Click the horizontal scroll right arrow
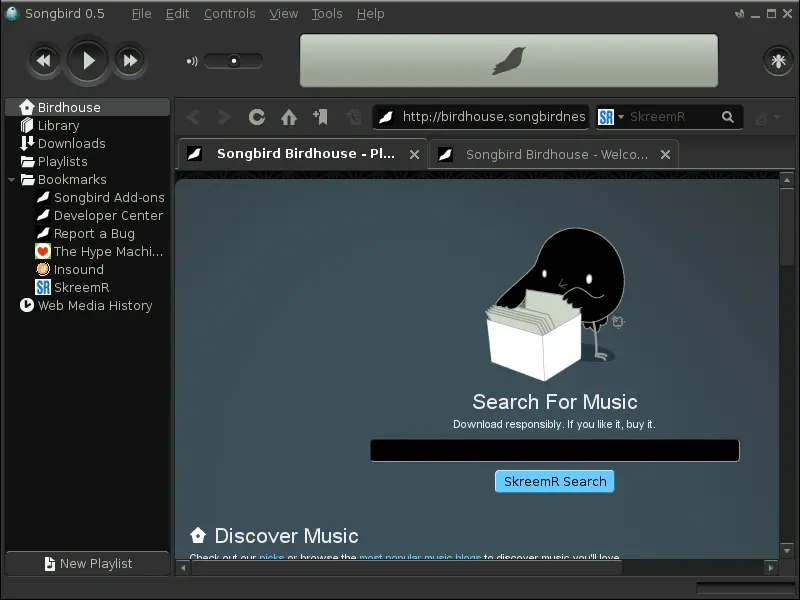 click(x=771, y=567)
